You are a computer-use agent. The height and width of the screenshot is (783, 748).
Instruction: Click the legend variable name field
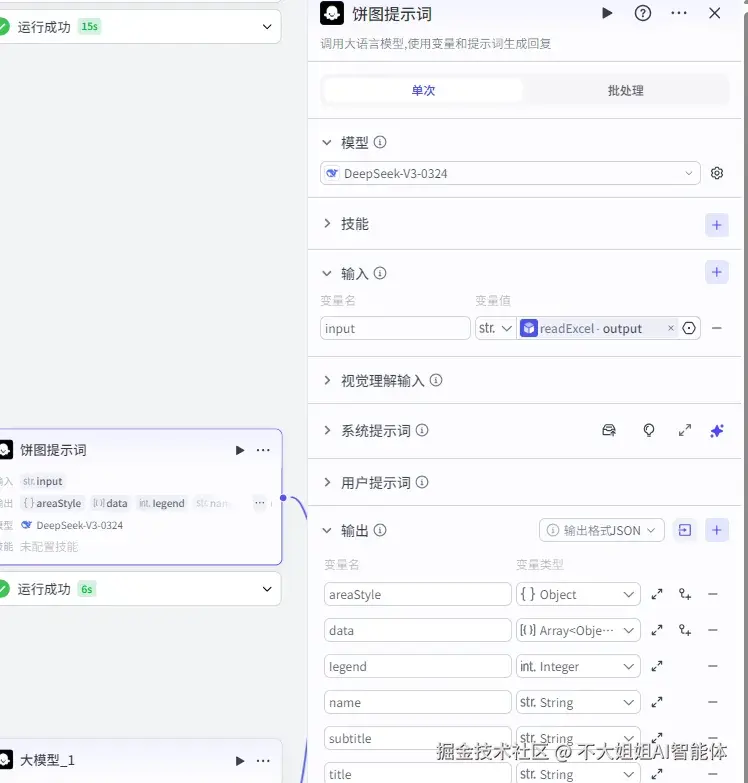pos(417,666)
